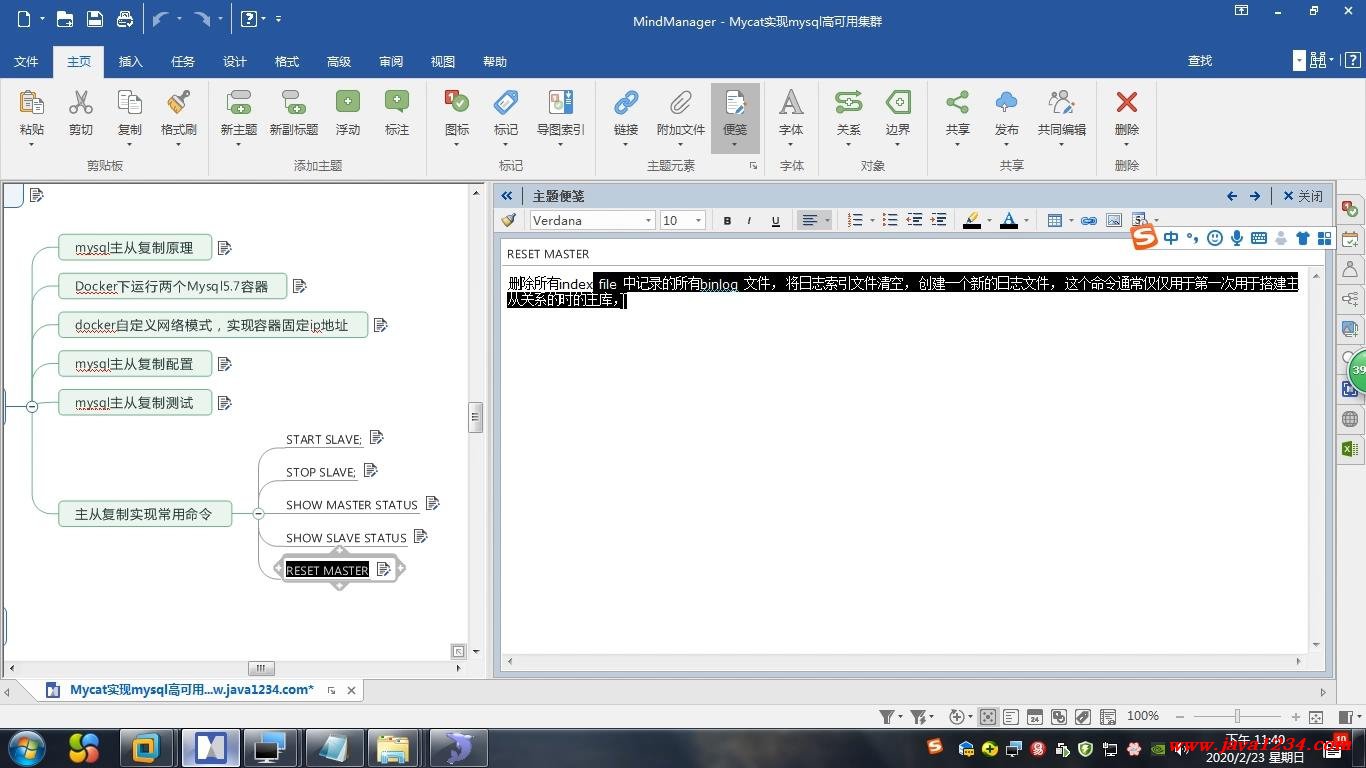This screenshot has height=768, width=1366.
Task: Switch to the 插入 ribbon tab
Action: [131, 61]
